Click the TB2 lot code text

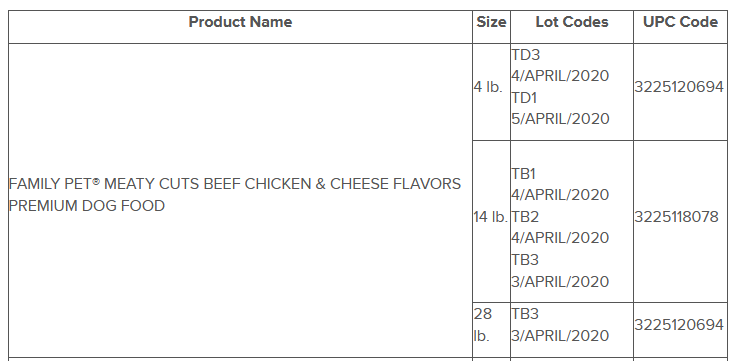(525, 217)
